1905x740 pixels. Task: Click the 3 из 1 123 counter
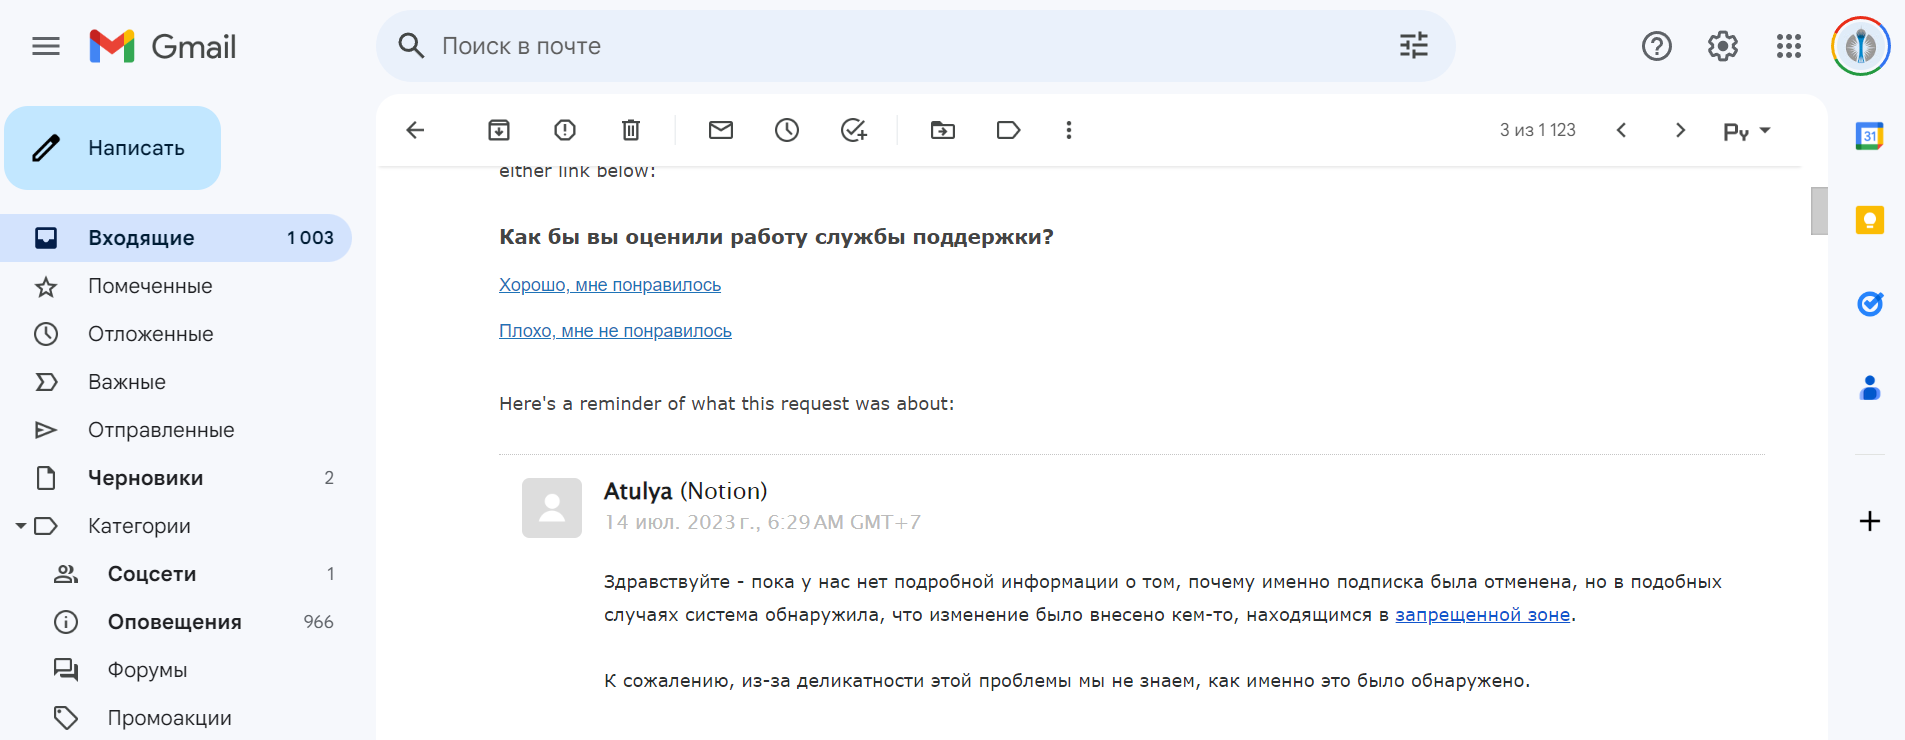point(1537,130)
